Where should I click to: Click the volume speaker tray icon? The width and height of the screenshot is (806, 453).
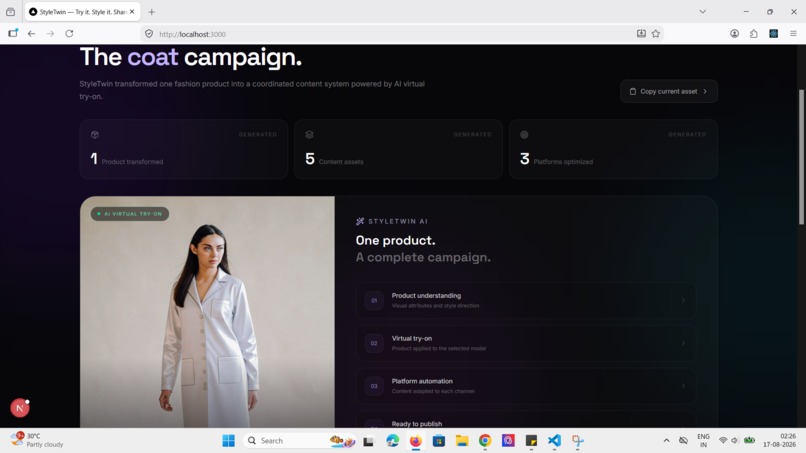point(735,441)
